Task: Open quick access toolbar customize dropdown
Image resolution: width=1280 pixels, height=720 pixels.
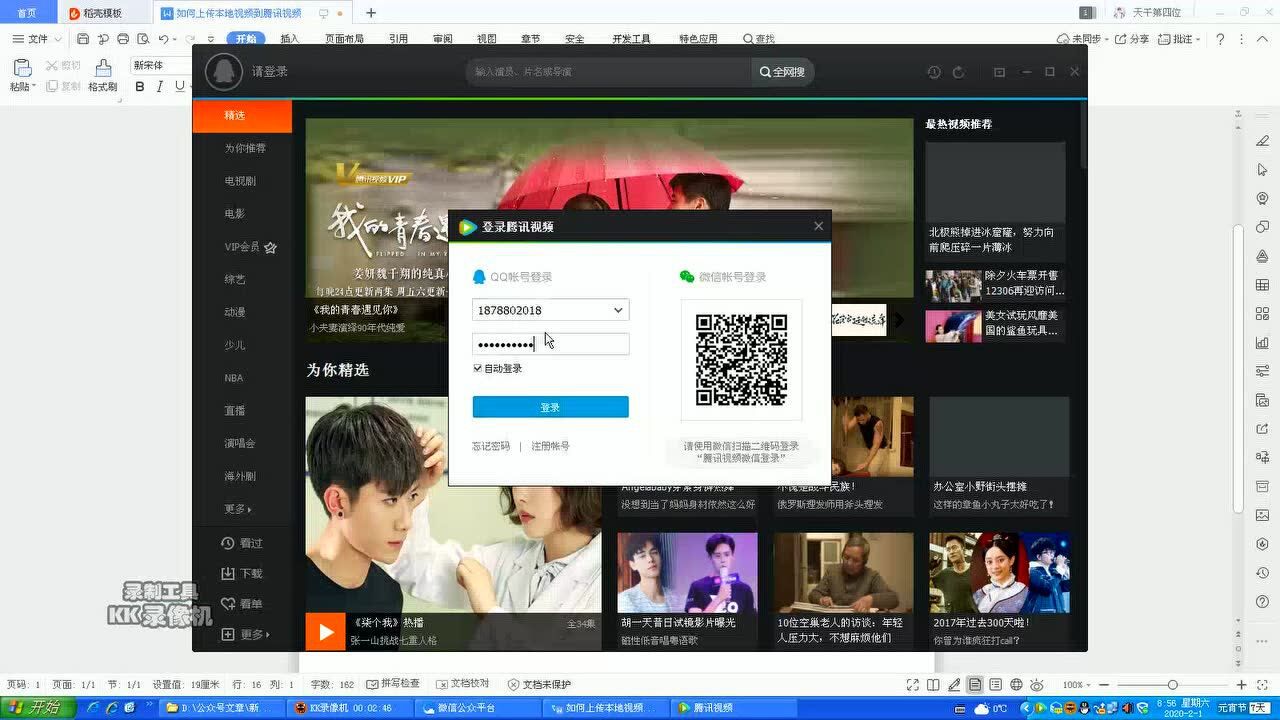Action: coord(210,39)
